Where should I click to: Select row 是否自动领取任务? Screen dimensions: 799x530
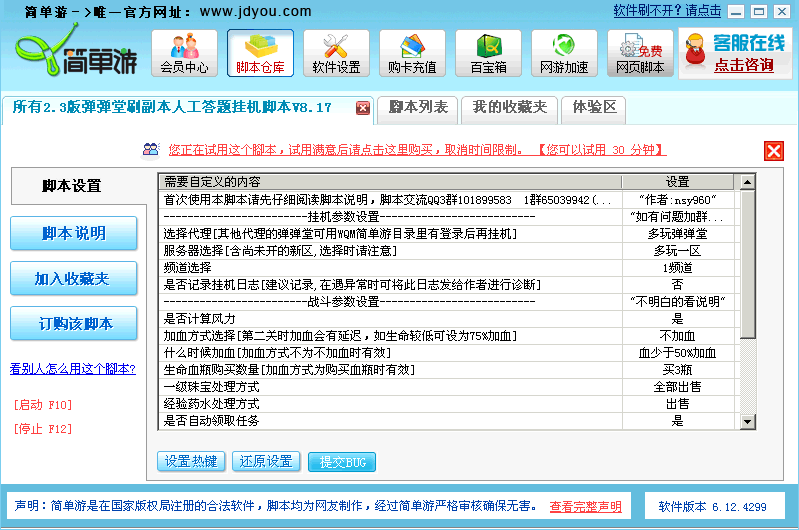click(390, 420)
